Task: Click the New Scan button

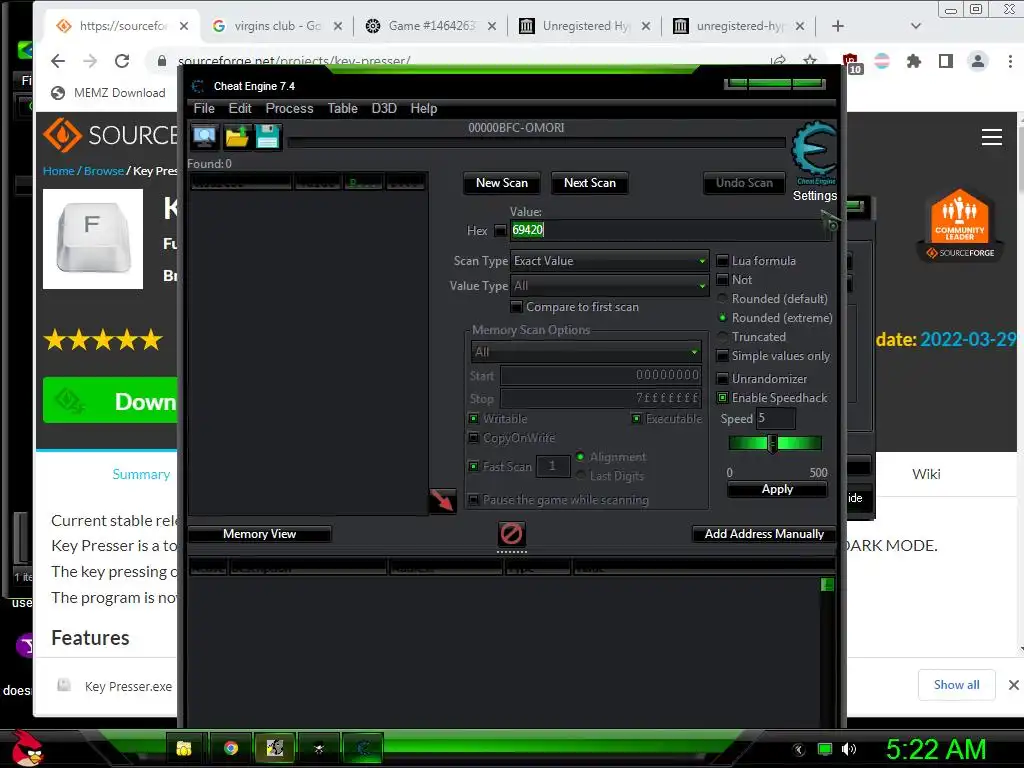Action: pos(502,183)
